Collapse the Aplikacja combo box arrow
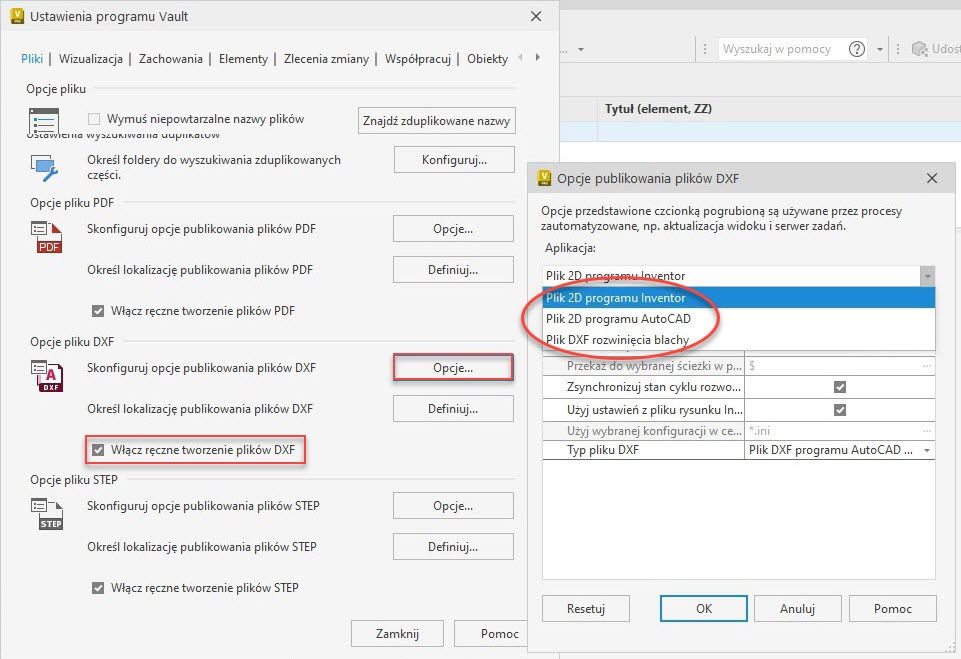961x659 pixels. [x=927, y=276]
